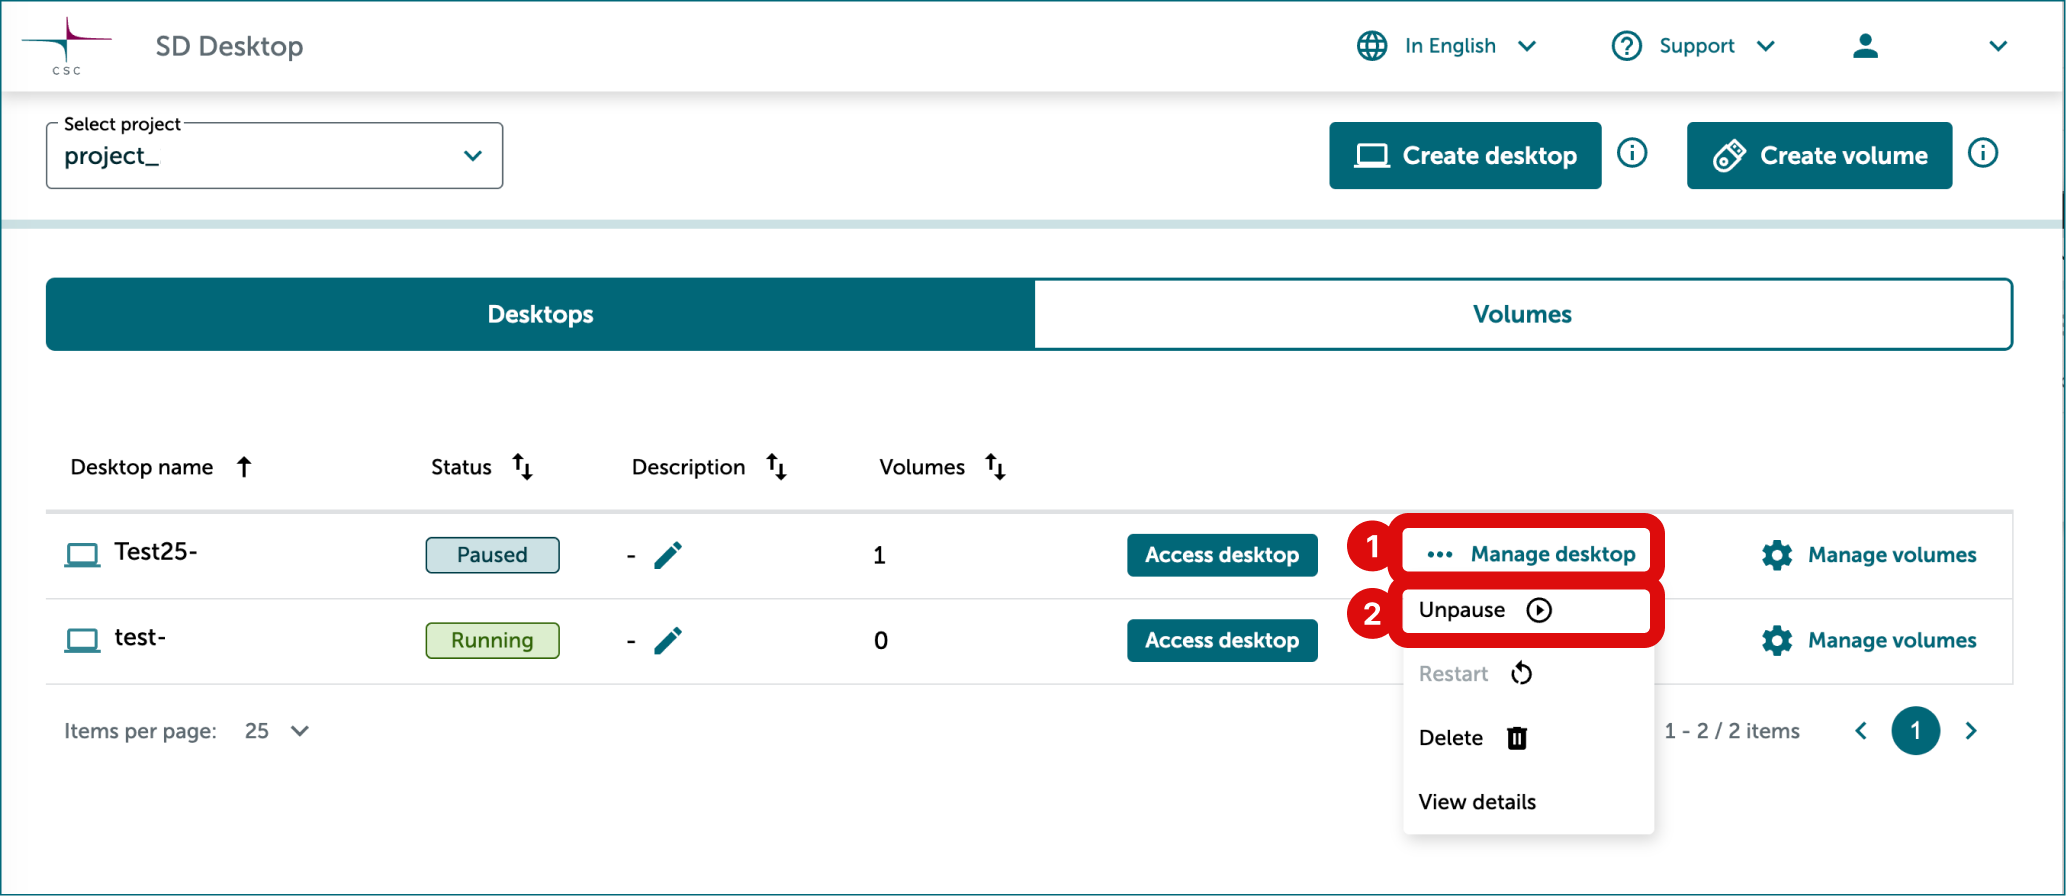Viewport: 2066px width, 896px height.
Task: Open the Select project dropdown
Action: click(x=274, y=156)
